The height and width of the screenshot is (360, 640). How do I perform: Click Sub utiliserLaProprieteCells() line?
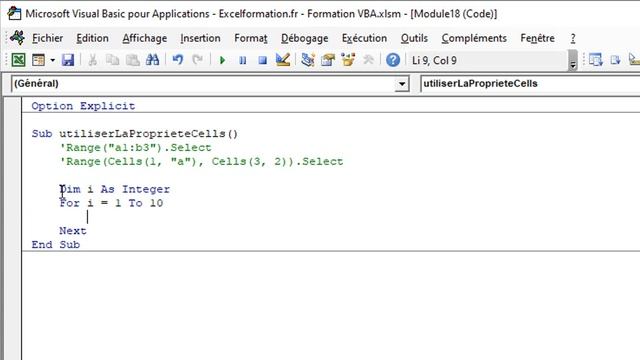point(135,133)
